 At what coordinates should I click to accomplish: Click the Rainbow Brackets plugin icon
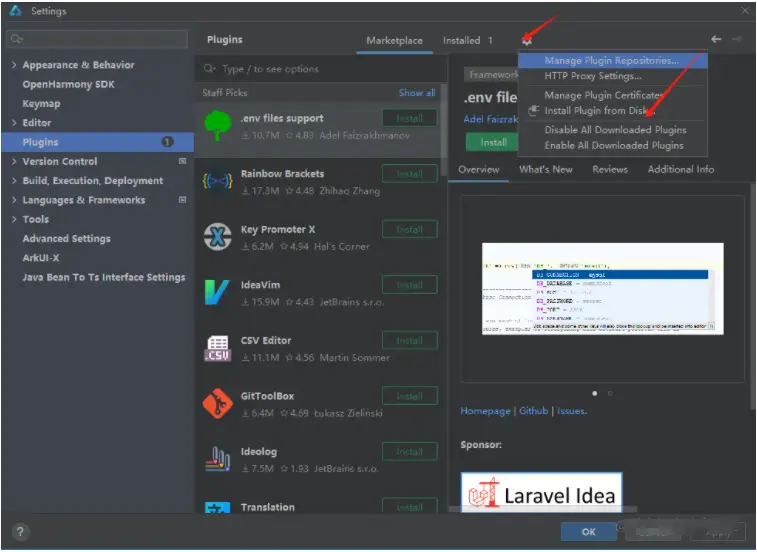(217, 182)
